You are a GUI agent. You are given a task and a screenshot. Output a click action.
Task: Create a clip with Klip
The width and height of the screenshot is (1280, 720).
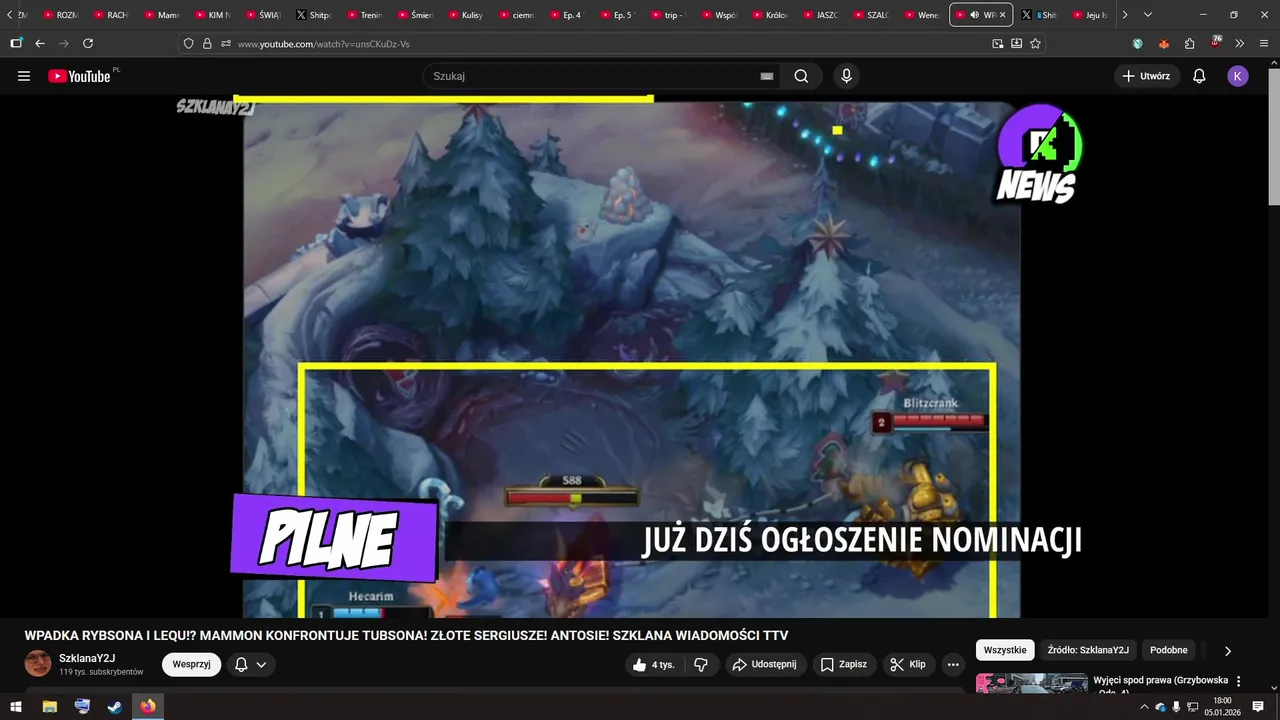(908, 664)
